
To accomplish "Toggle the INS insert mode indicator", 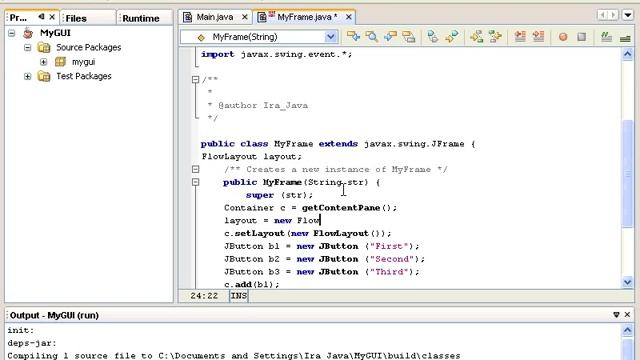I will click(x=239, y=296).
